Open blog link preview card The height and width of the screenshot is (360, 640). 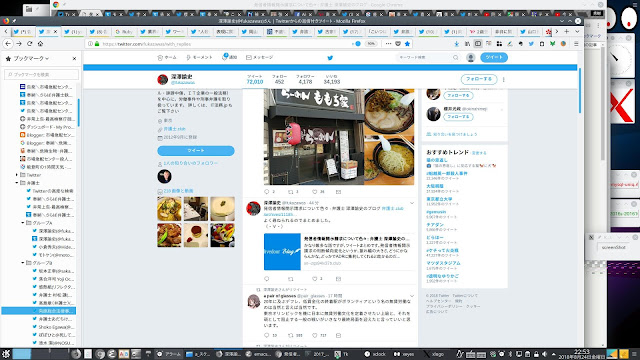pyautogui.click(x=339, y=252)
